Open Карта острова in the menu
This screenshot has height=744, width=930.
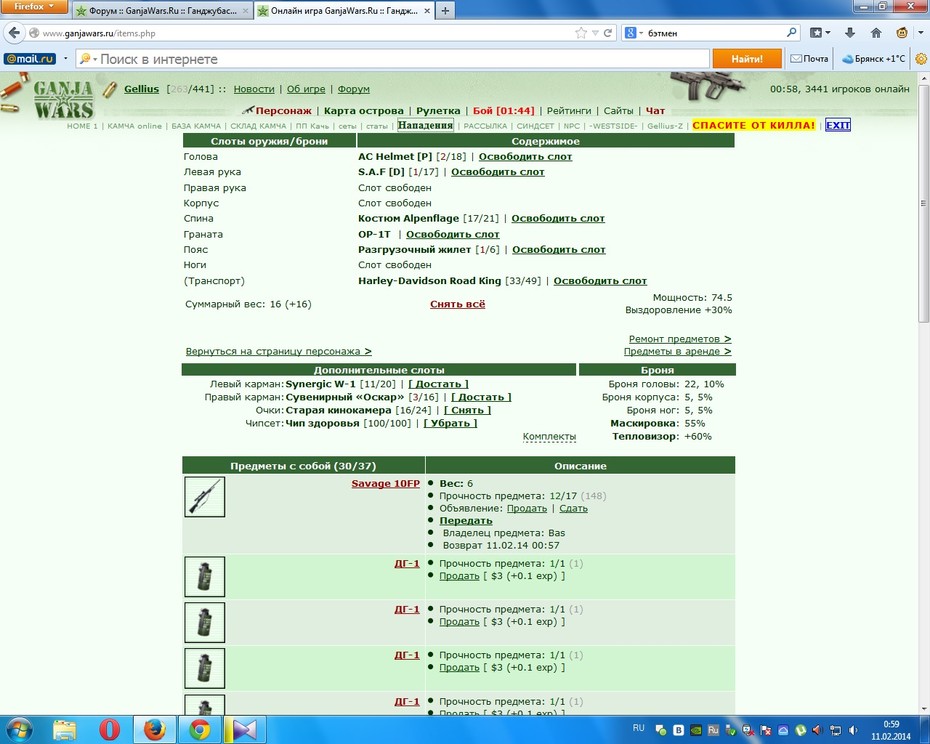point(364,110)
